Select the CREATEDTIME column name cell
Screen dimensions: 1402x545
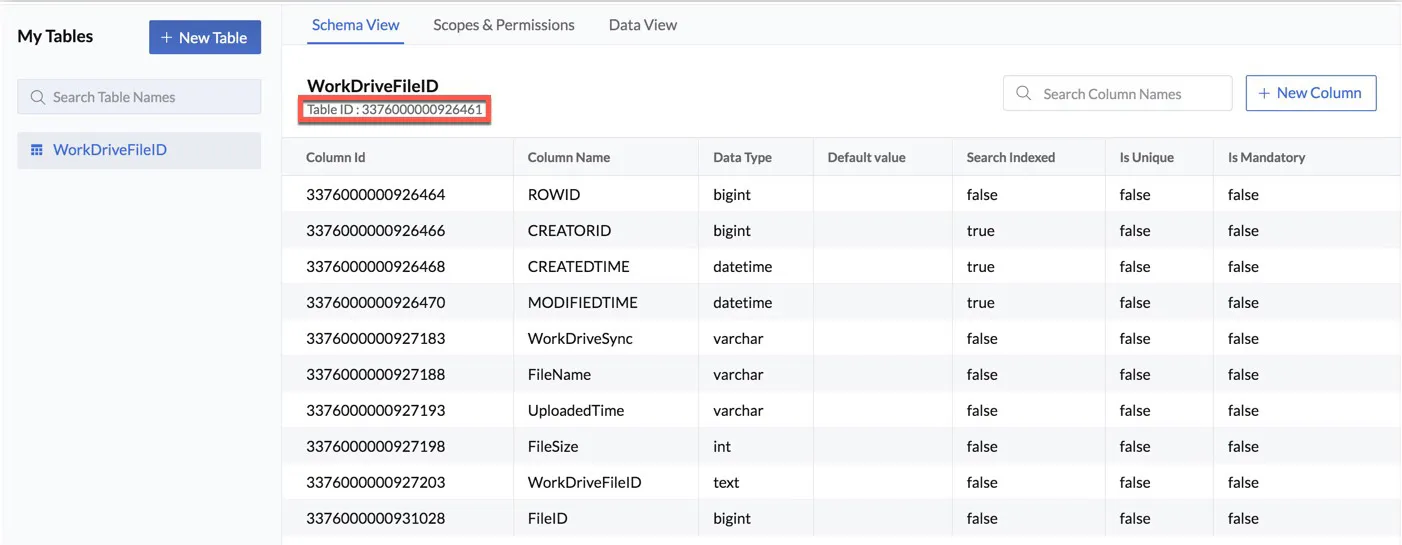pyautogui.click(x=579, y=267)
